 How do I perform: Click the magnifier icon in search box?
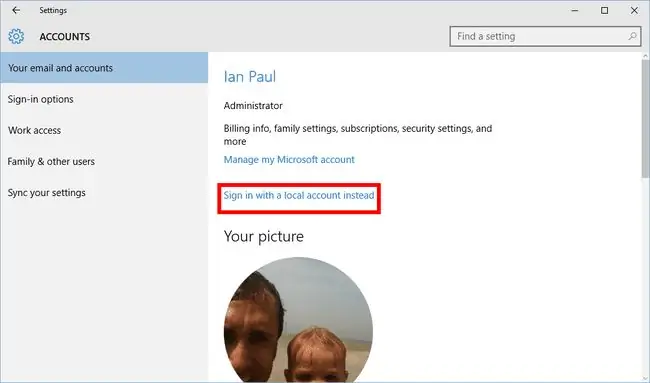[632, 36]
